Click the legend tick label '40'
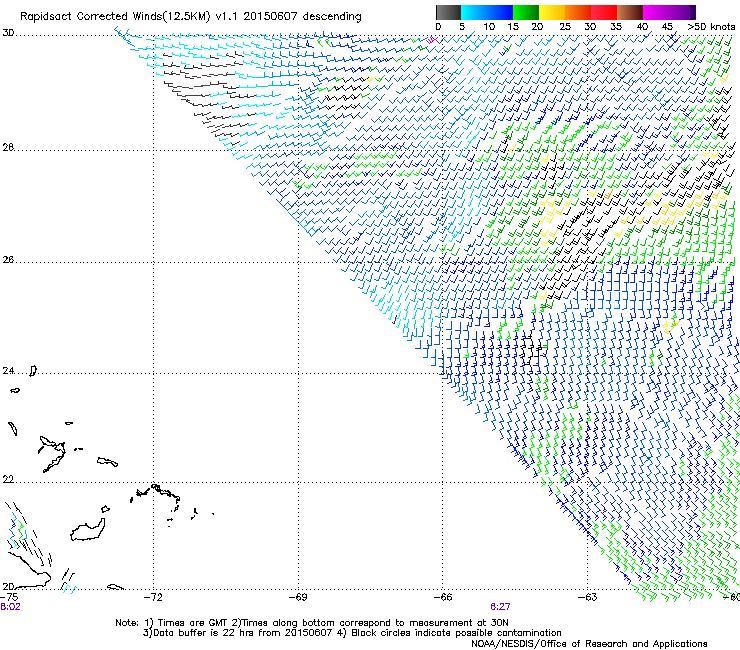 642,27
